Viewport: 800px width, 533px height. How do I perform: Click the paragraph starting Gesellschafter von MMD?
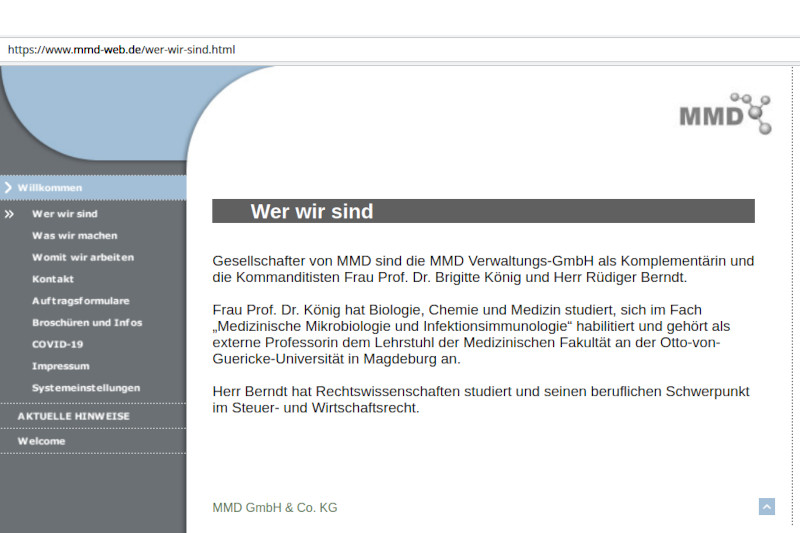point(483,269)
